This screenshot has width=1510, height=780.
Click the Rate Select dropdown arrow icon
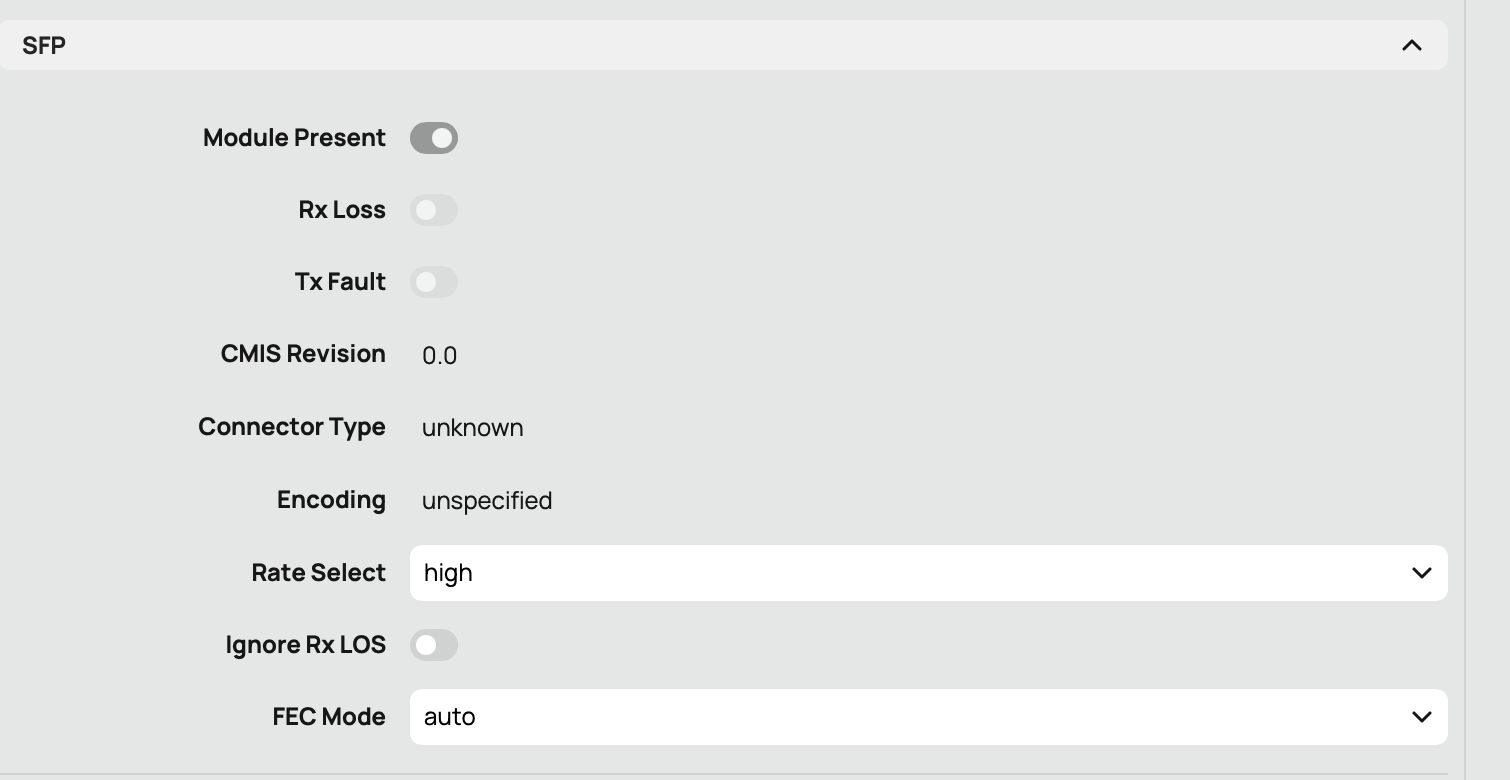click(1421, 573)
